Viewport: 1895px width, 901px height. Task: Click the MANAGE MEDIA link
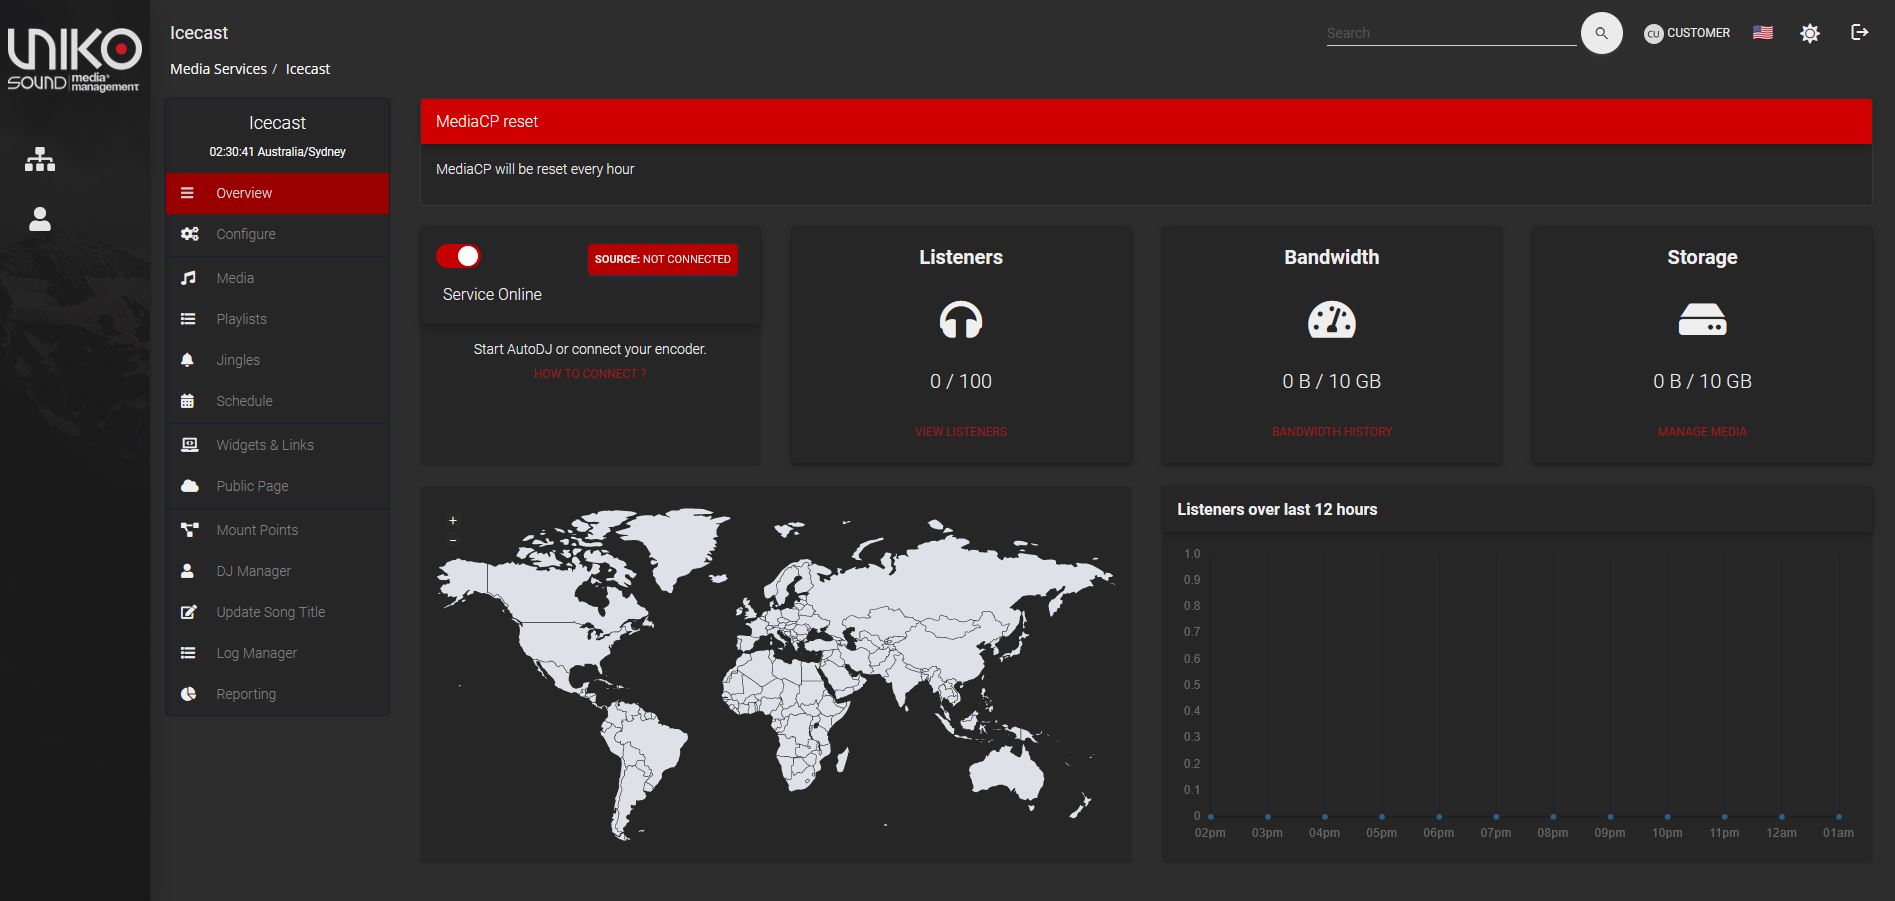[x=1702, y=432]
